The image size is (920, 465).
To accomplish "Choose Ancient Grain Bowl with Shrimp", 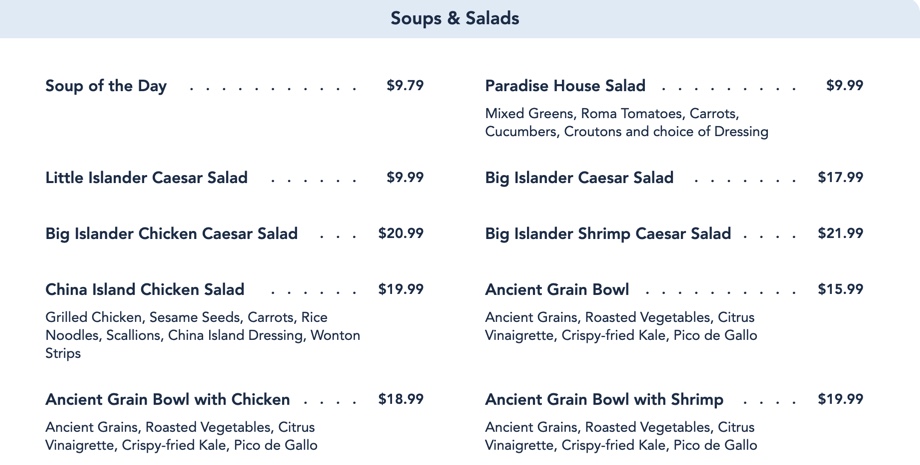I will [x=604, y=400].
